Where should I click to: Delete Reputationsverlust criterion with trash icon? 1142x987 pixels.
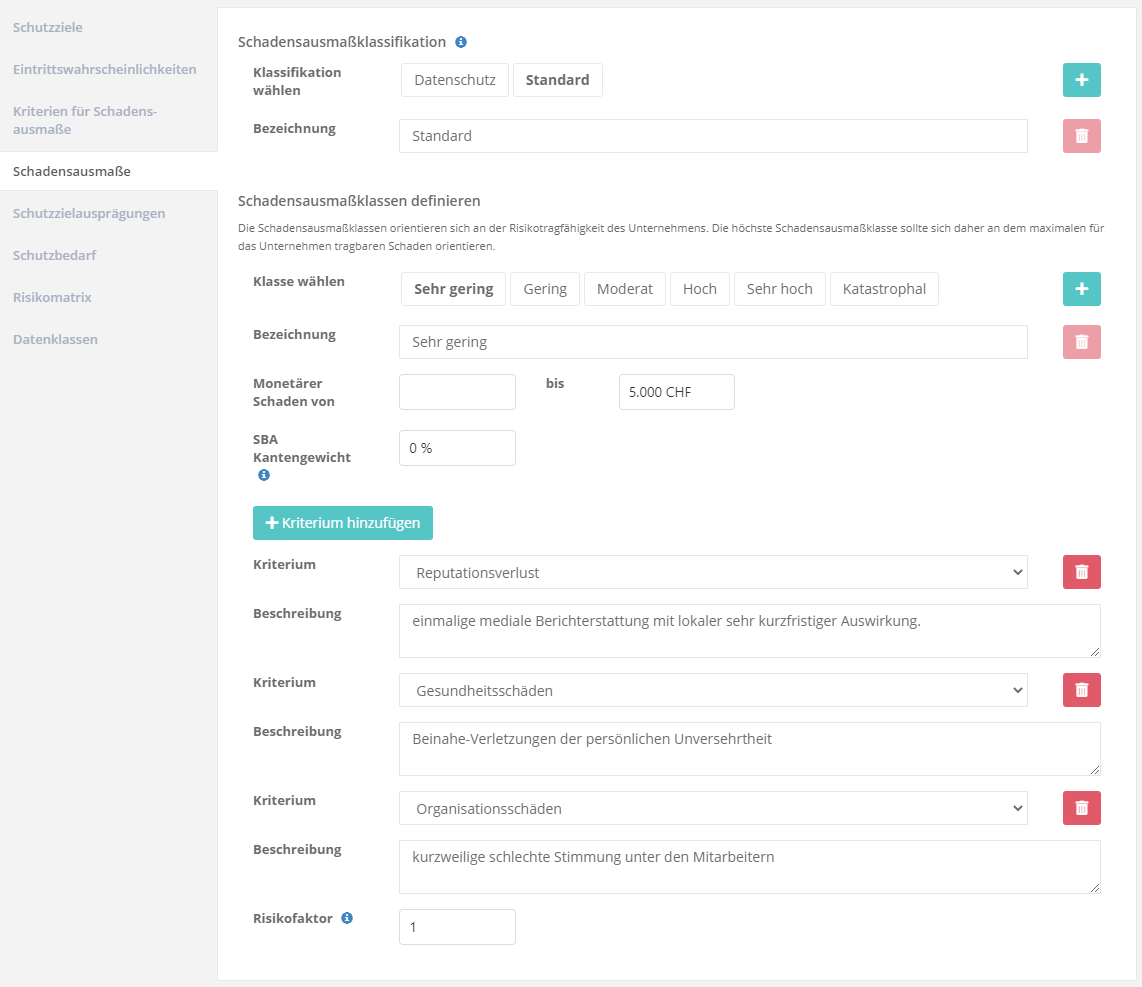point(1081,572)
